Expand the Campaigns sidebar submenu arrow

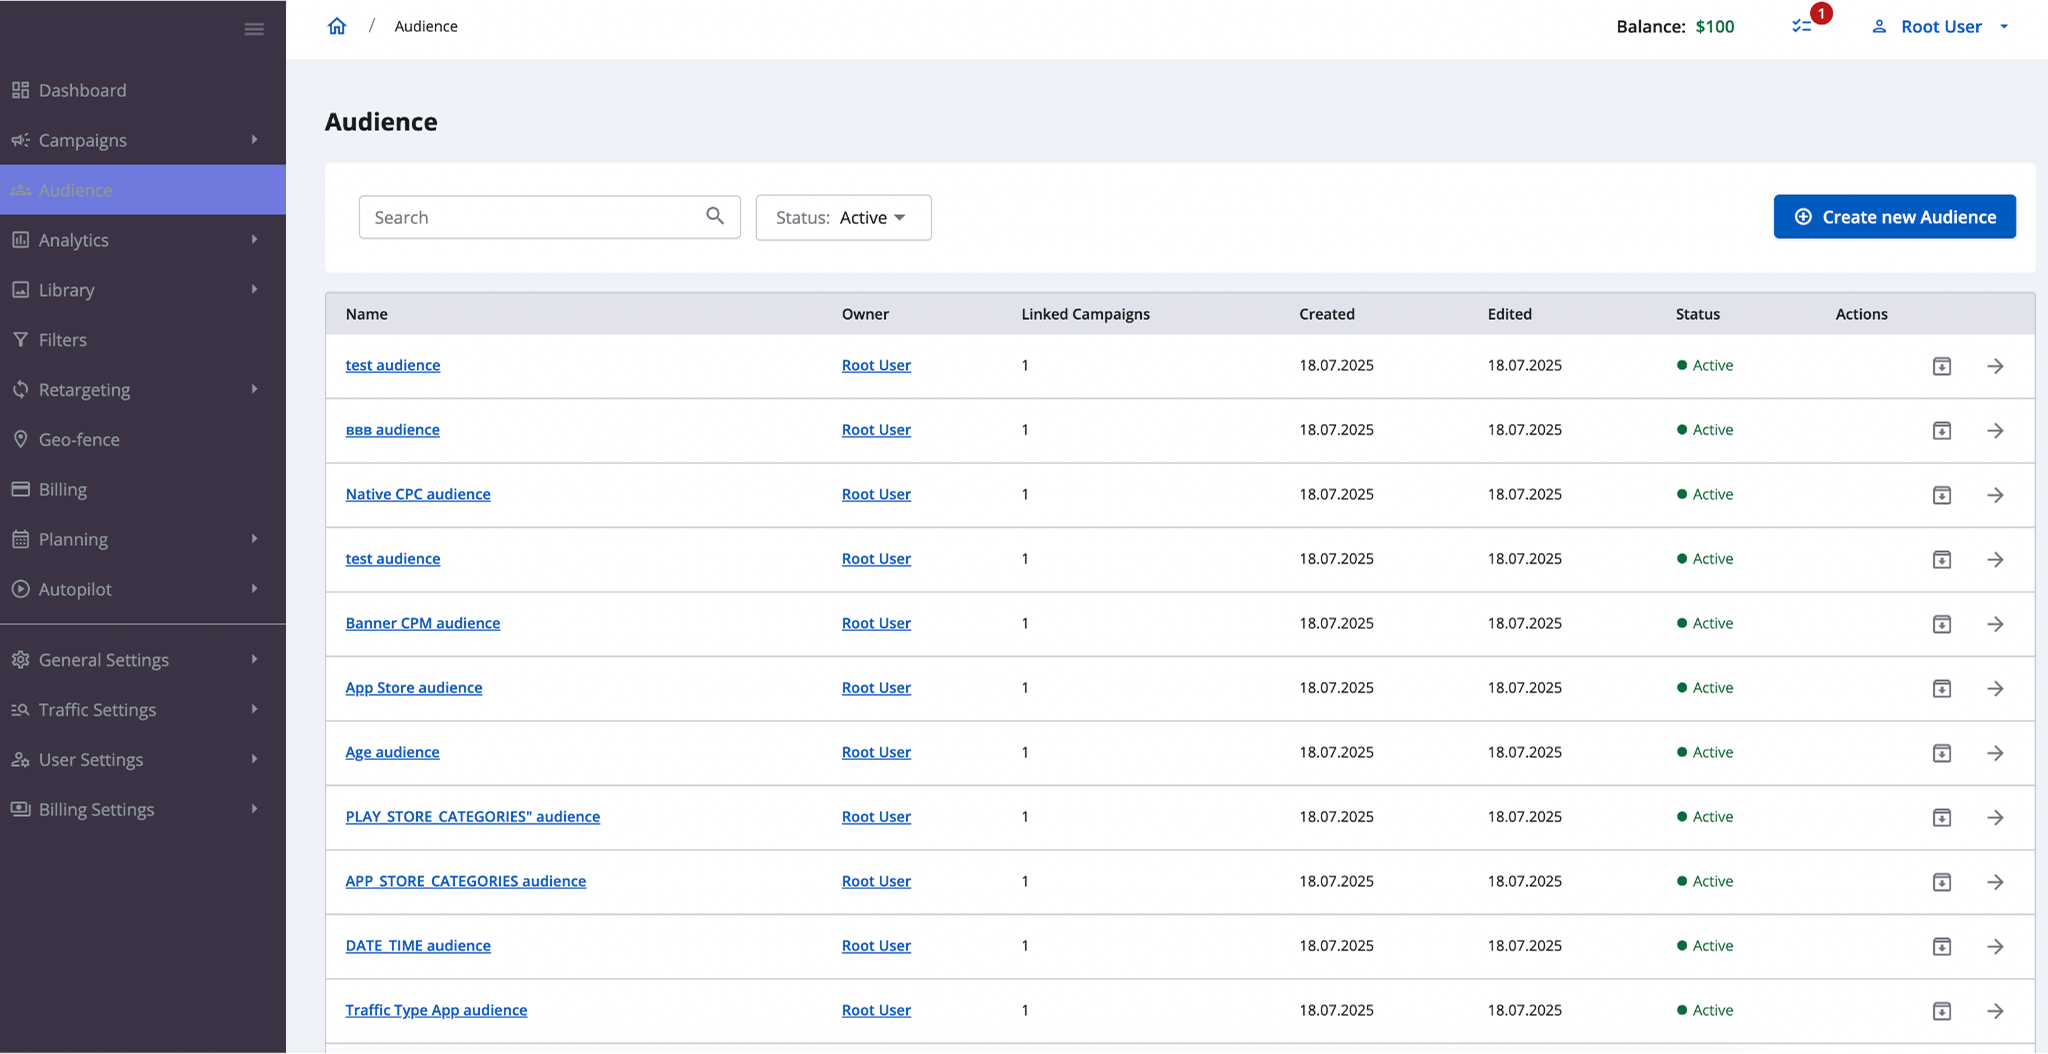point(254,139)
